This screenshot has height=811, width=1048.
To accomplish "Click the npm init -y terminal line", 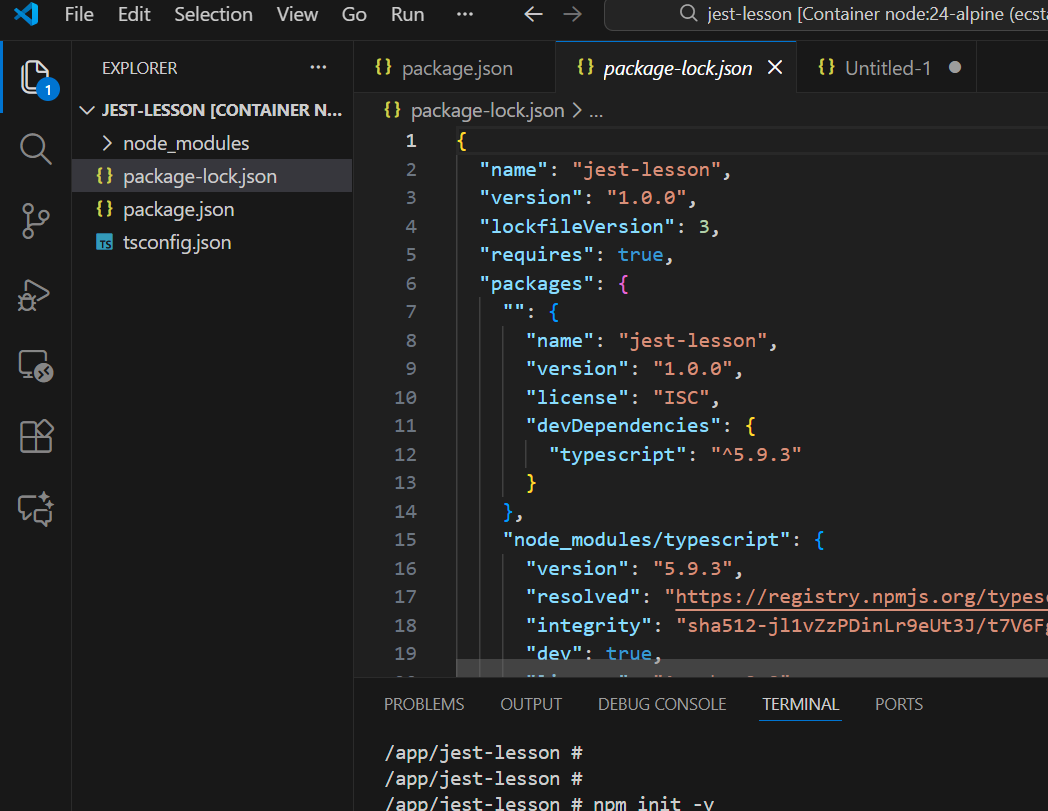I will click(x=549, y=802).
